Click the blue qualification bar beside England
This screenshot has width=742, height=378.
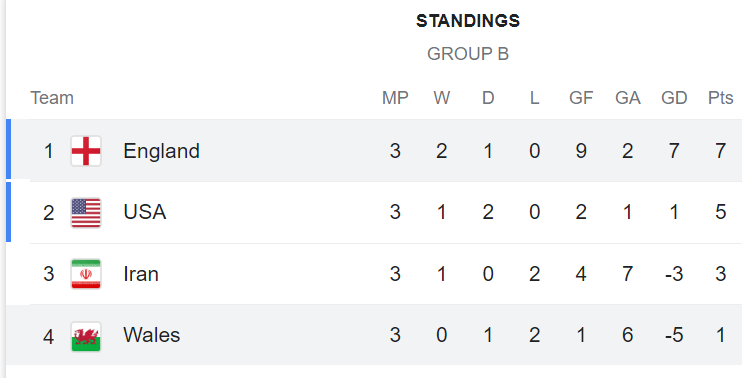(x=9, y=149)
